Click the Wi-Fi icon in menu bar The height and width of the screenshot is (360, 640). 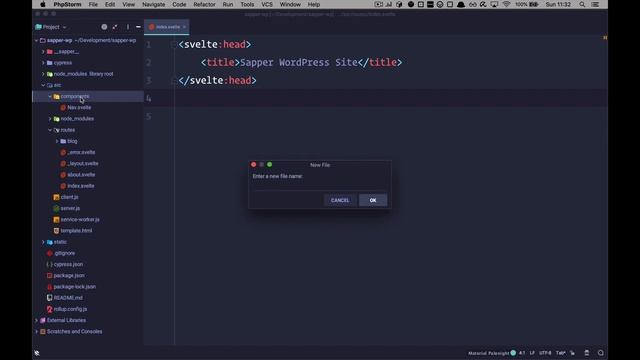(x=507, y=4)
